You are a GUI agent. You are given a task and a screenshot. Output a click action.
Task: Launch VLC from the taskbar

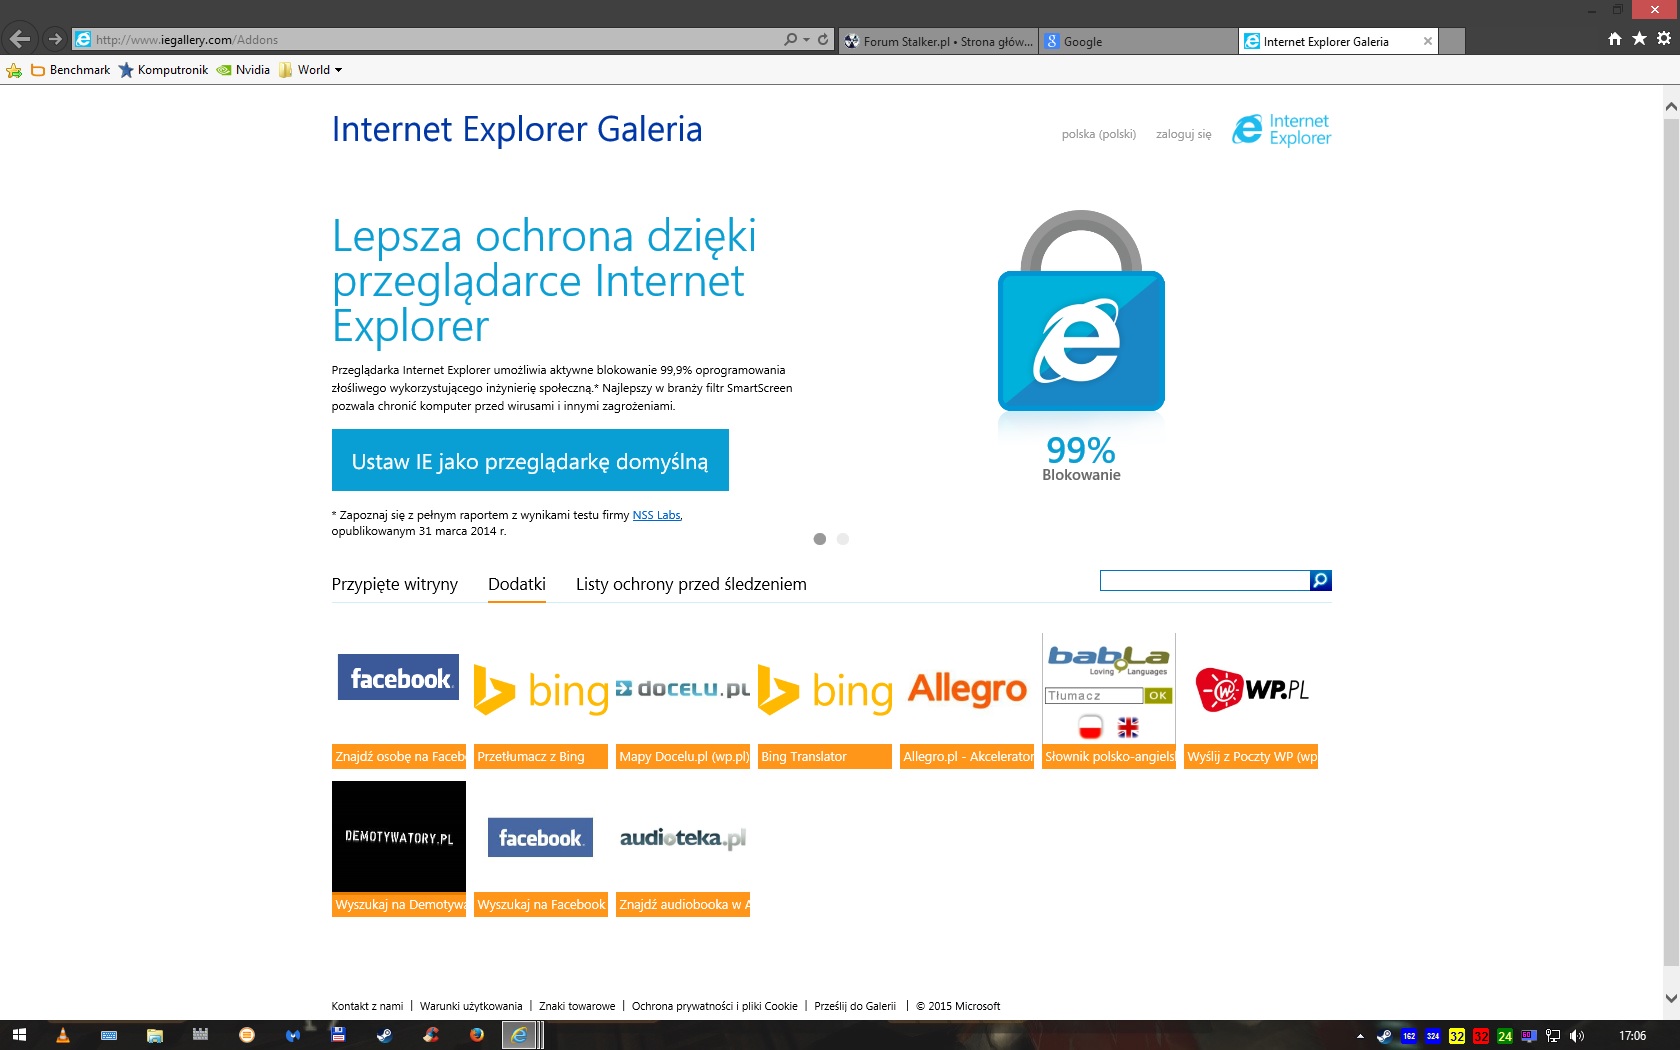tap(63, 1035)
